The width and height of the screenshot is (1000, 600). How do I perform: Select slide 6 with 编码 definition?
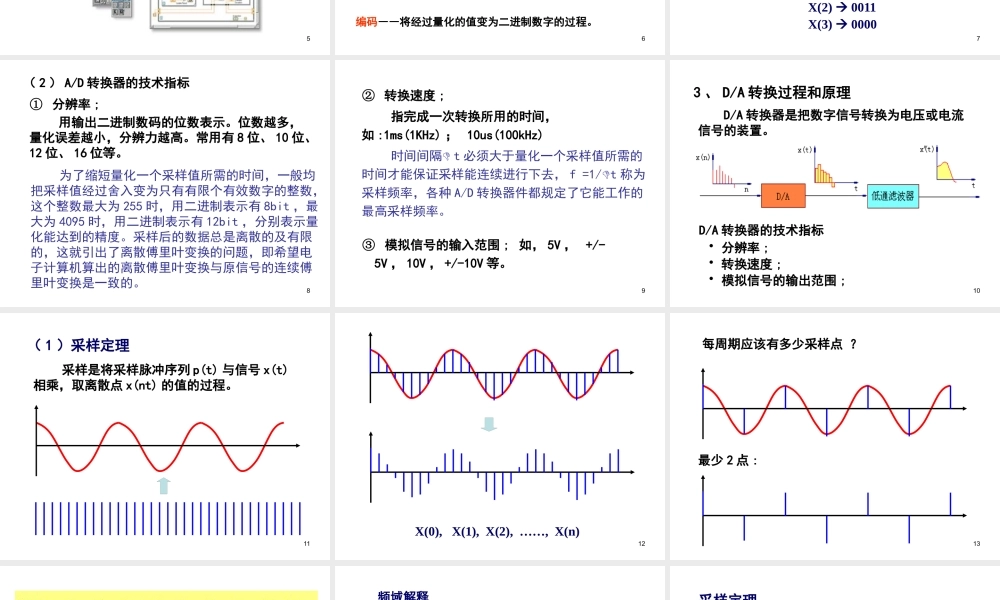(499, 27)
